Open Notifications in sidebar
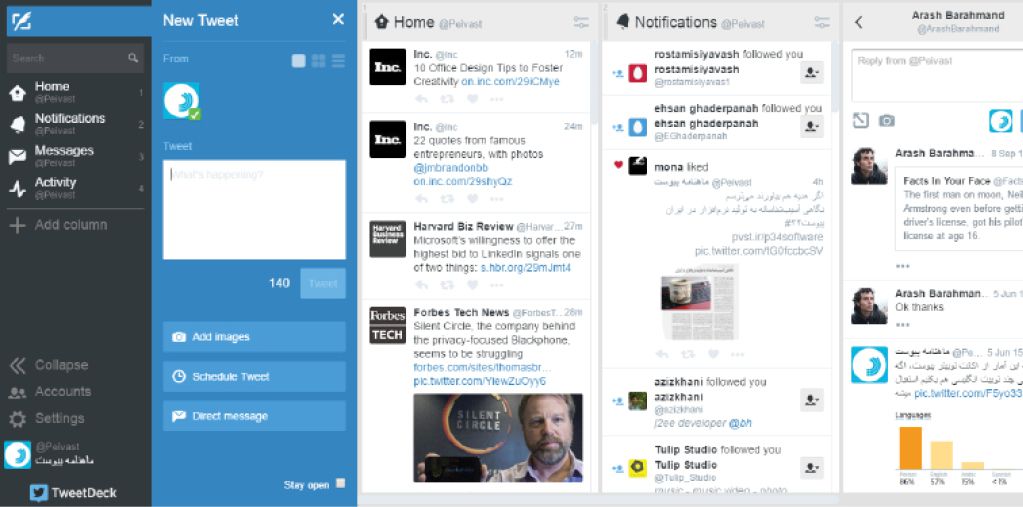The height and width of the screenshot is (507, 1023). coord(75,124)
